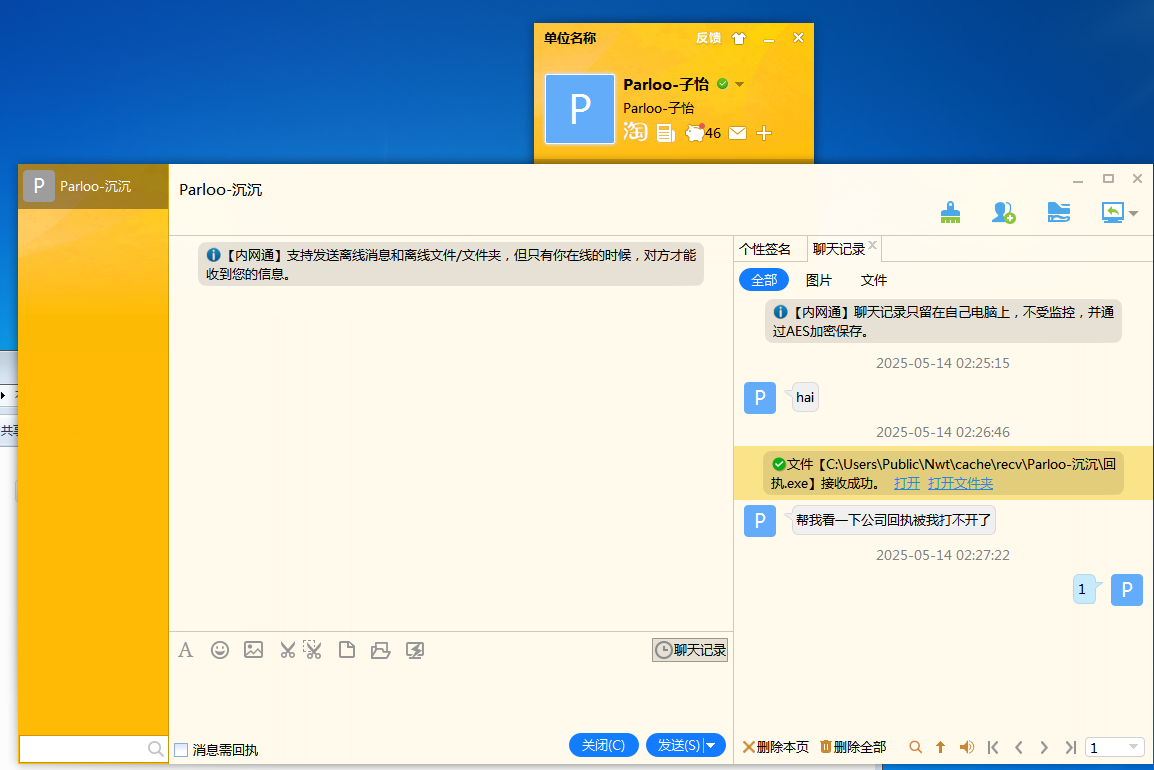The image size is (1154, 770).
Task: Click the font style 'A' icon
Action: pos(186,650)
